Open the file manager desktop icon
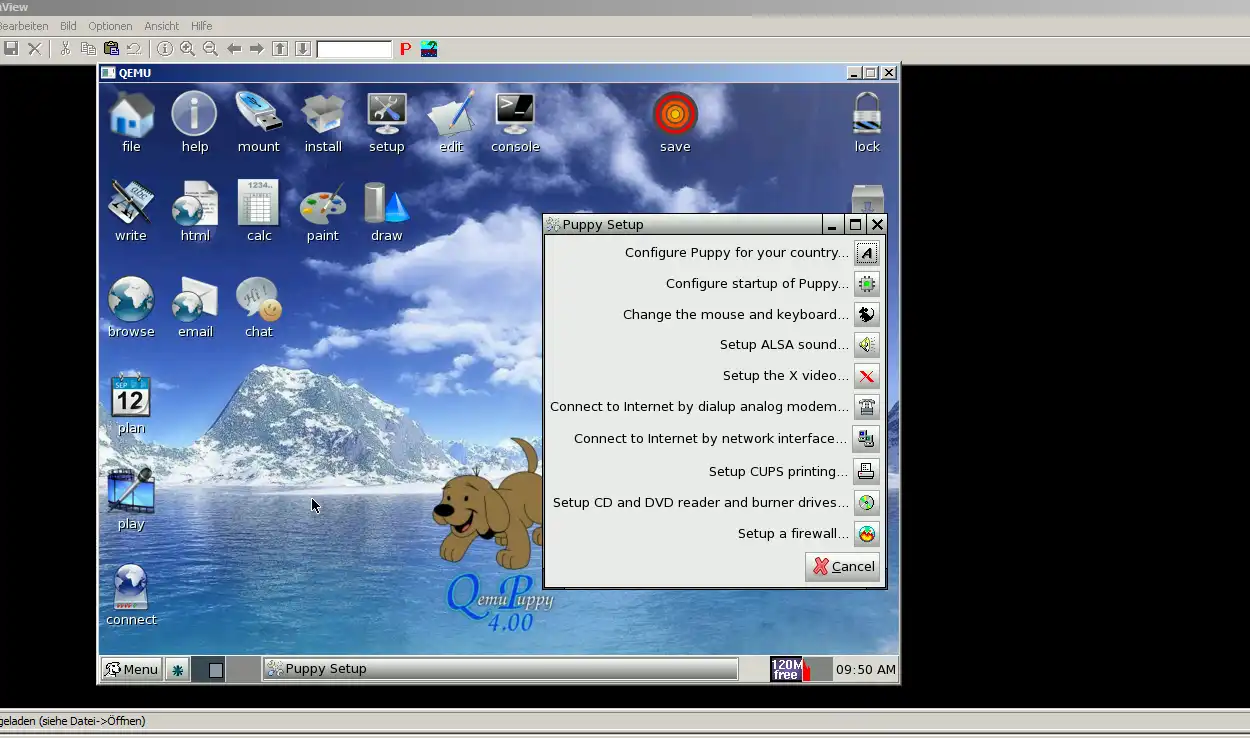1250x738 pixels. click(131, 123)
